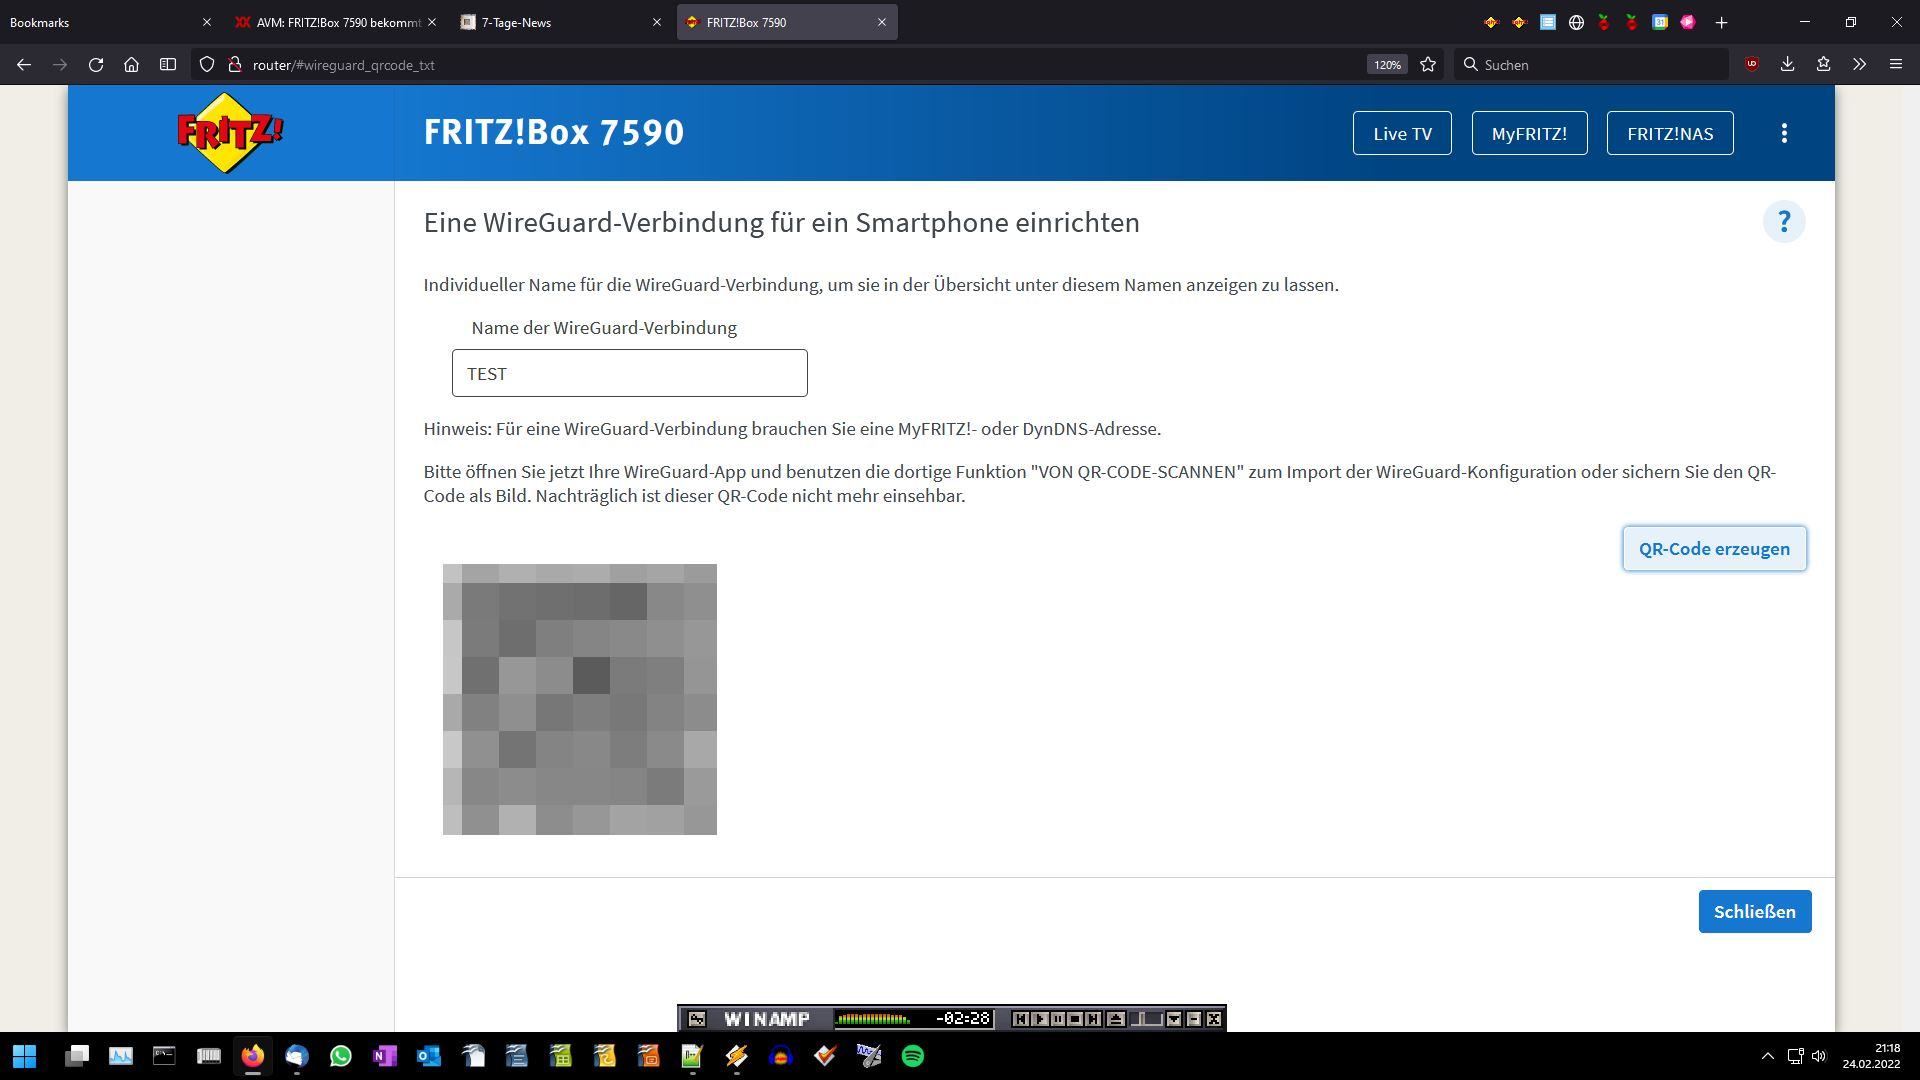This screenshot has height=1080, width=1920.
Task: Open a new browser tab
Action: (x=1721, y=22)
